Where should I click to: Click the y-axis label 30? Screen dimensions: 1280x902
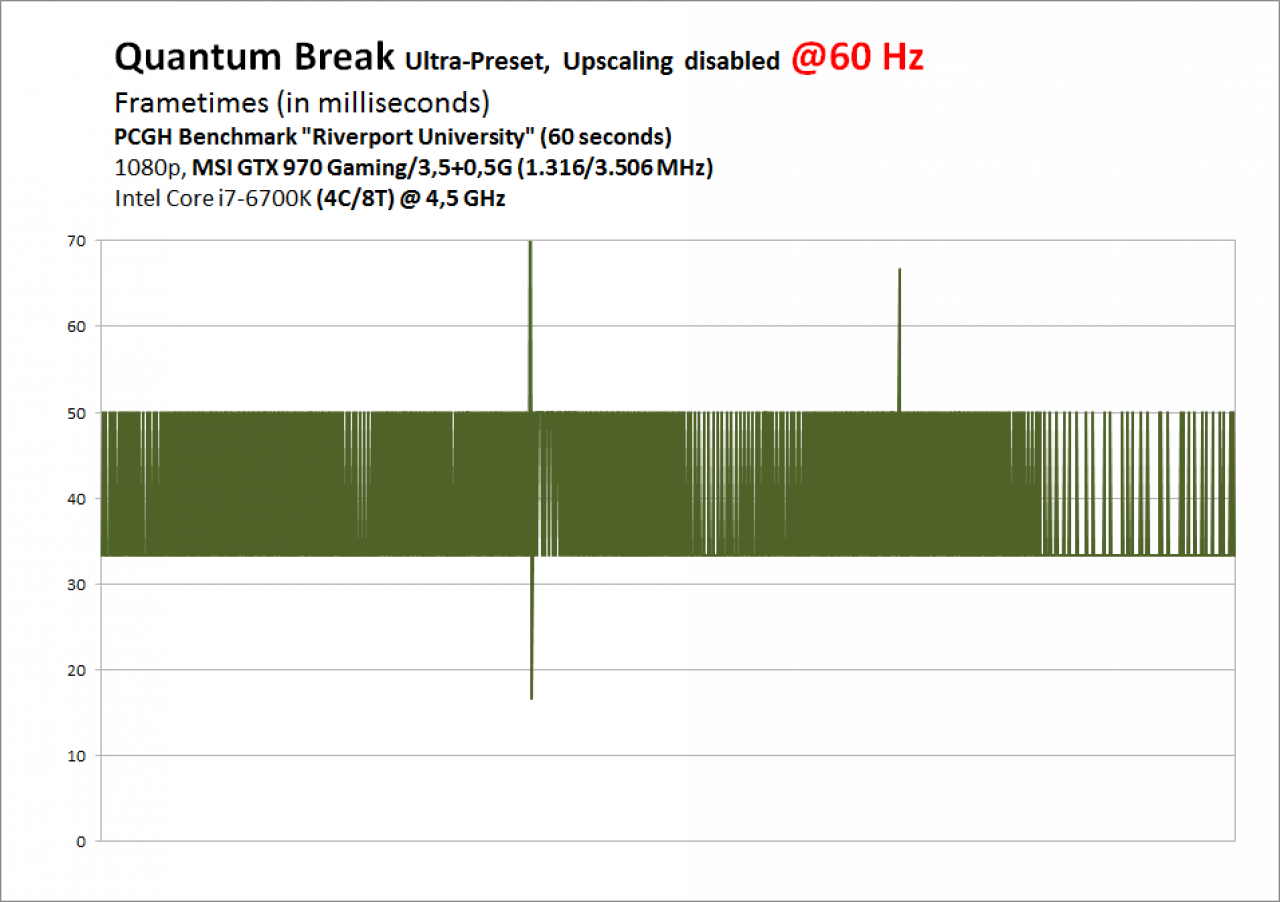[76, 584]
